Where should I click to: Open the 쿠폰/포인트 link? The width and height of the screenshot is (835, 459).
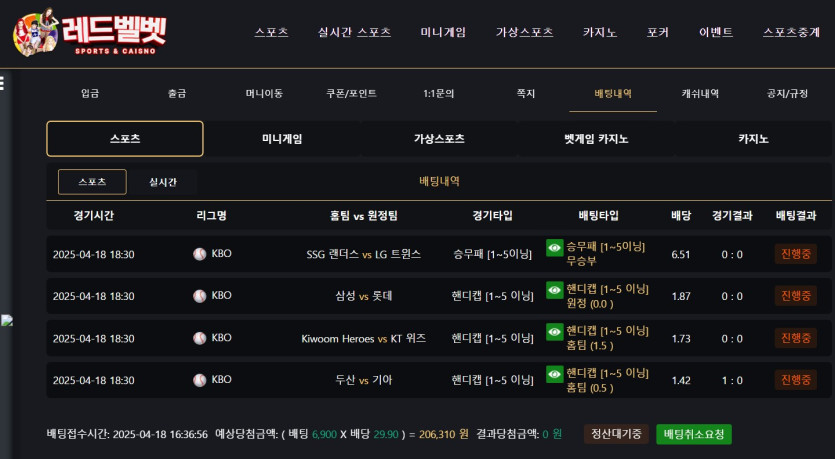(x=351, y=93)
